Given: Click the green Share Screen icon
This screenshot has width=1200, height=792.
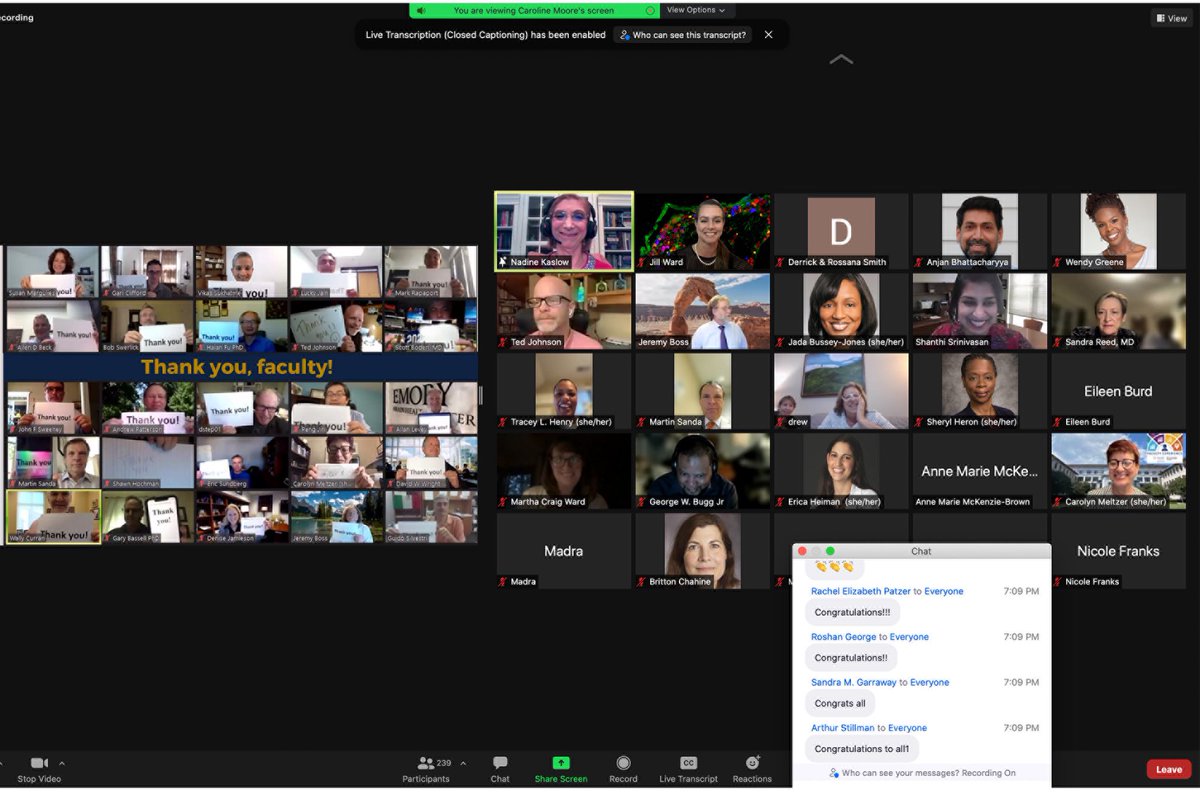Looking at the screenshot, I should point(561,763).
